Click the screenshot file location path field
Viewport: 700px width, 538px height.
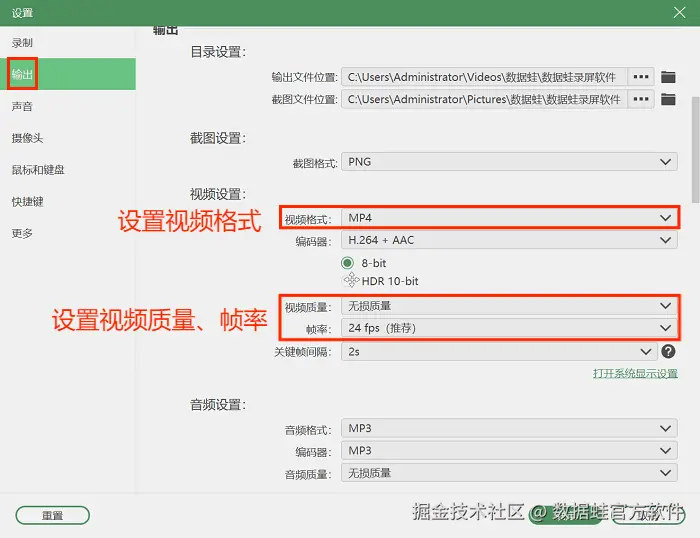[484, 99]
